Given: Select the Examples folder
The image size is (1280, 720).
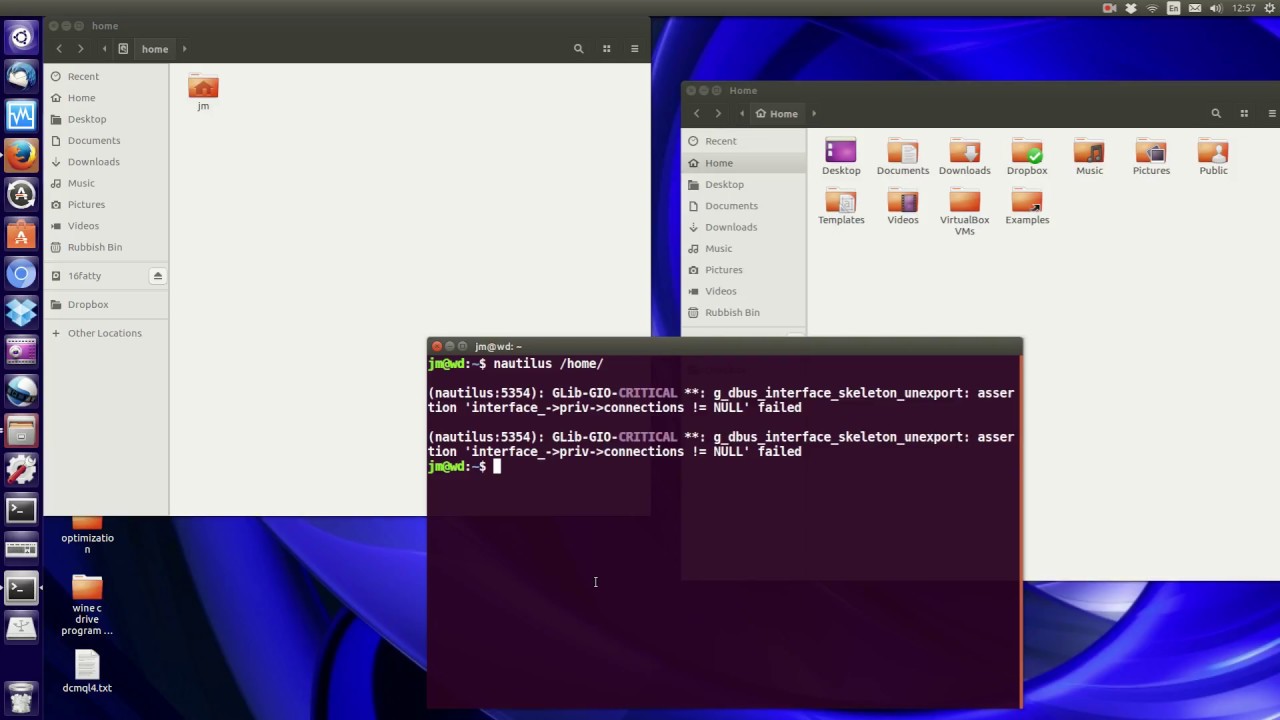Looking at the screenshot, I should click(x=1027, y=207).
